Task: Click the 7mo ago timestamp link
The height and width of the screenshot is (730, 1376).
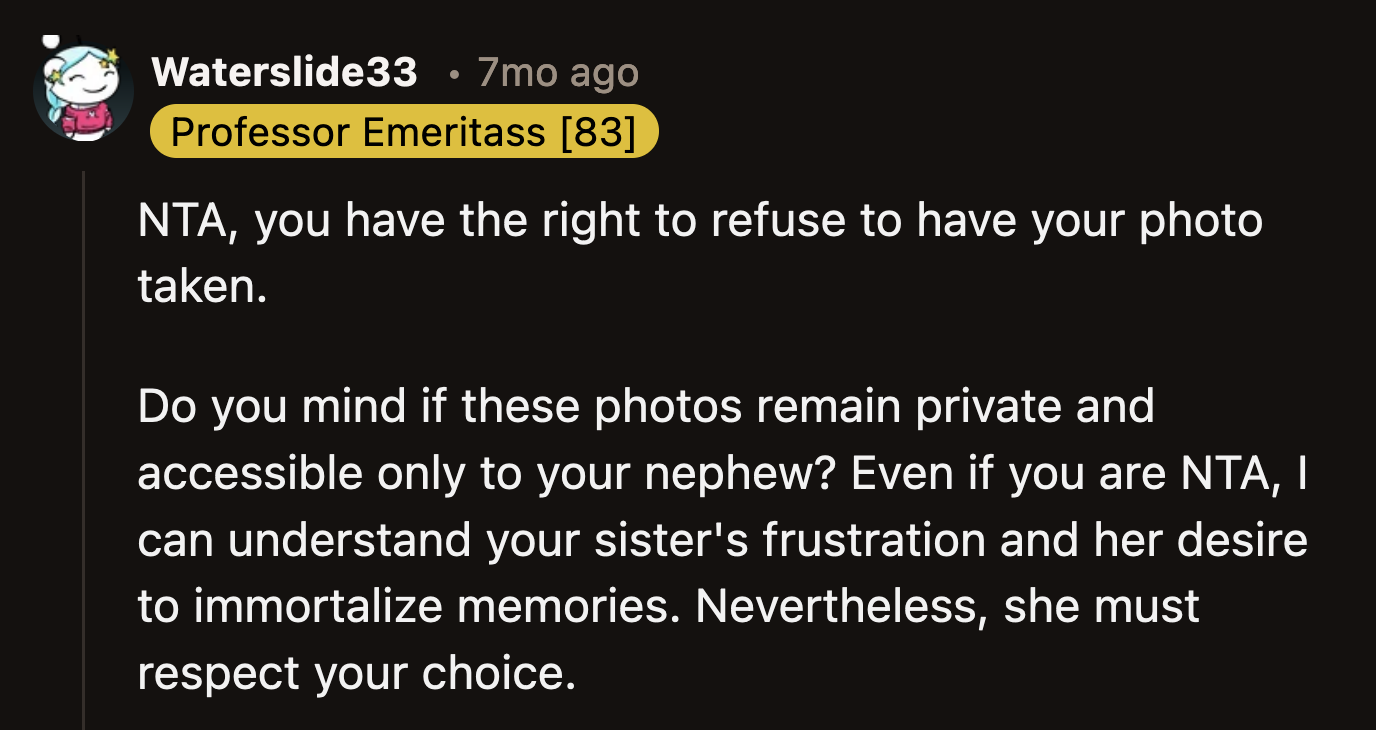Action: click(556, 72)
